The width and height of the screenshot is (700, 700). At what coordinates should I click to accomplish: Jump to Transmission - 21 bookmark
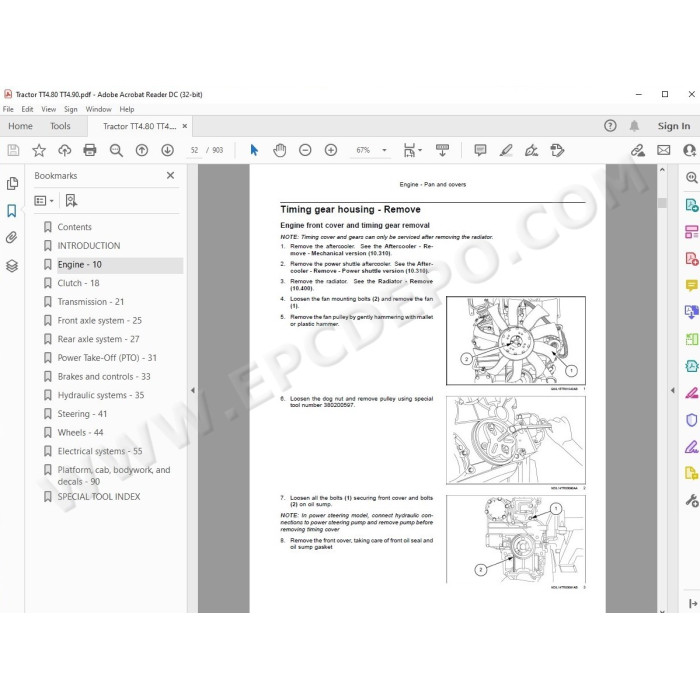coord(91,302)
